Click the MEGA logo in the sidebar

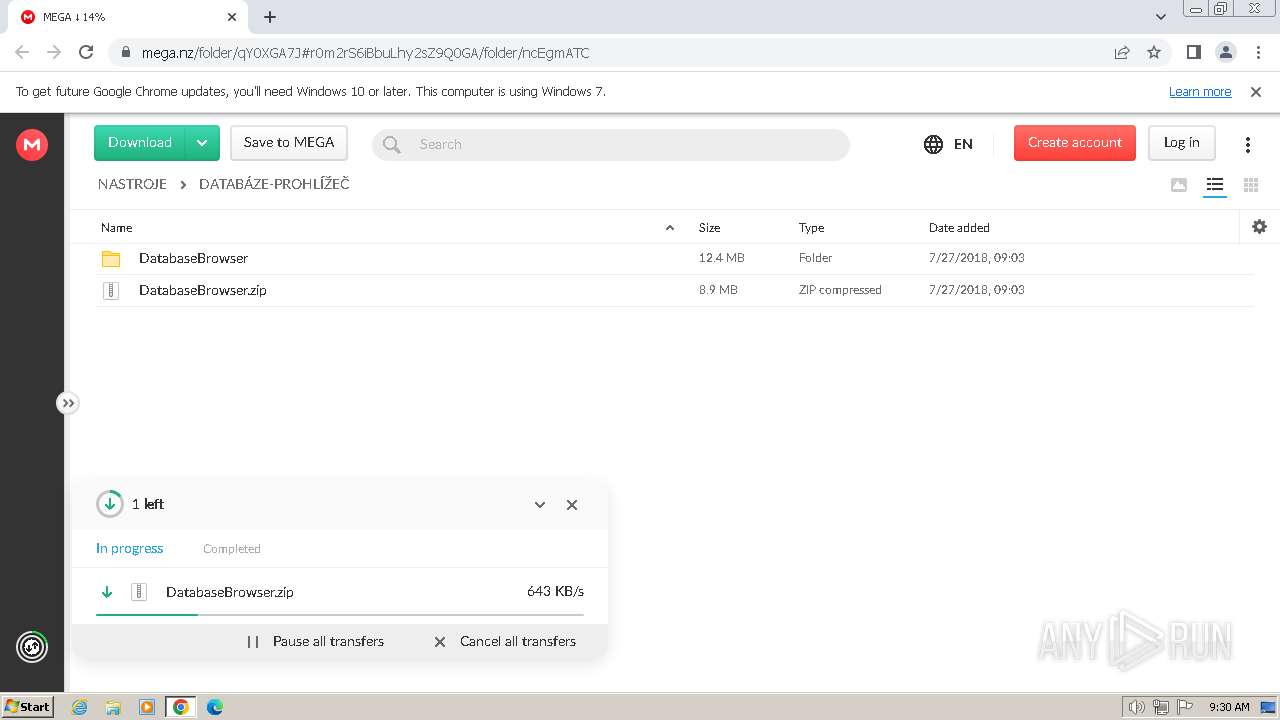[x=32, y=145]
